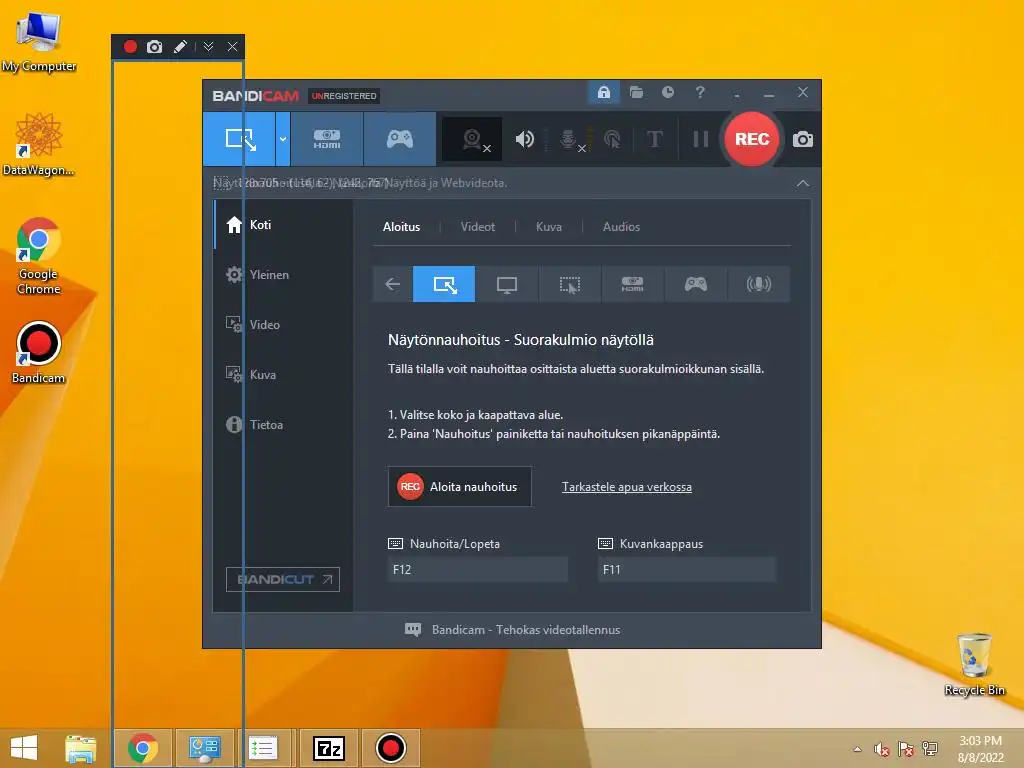Show hidden tray icons arrow

857,749
